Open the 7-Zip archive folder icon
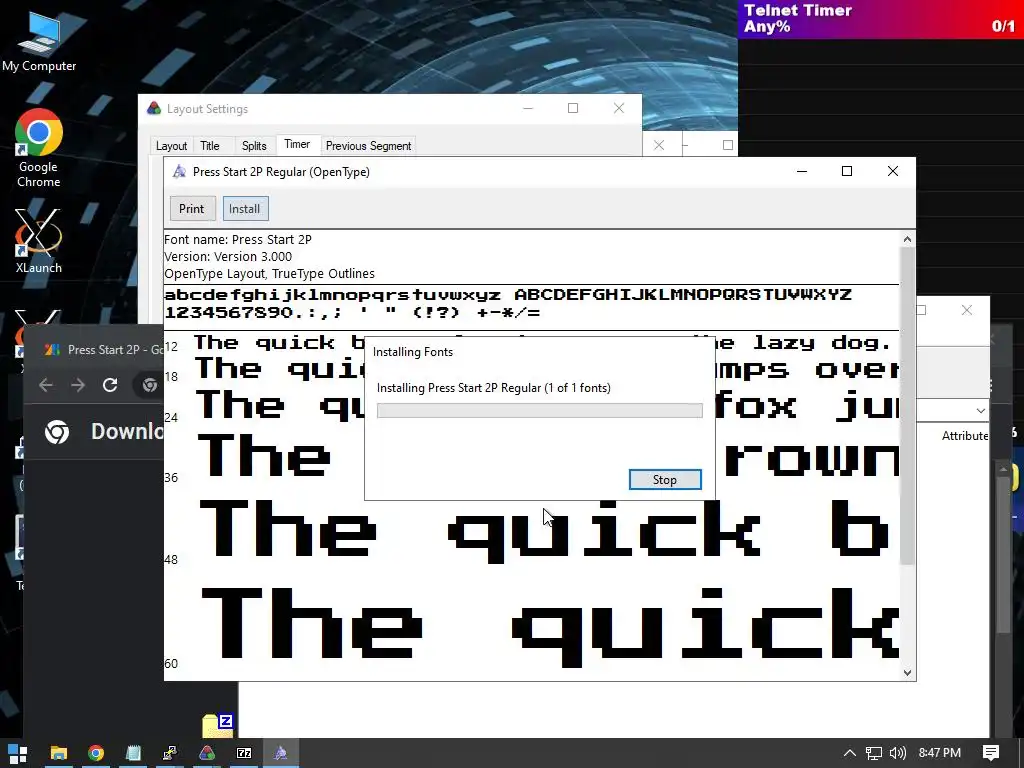Screen dimensions: 1024x768 pyautogui.click(x=218, y=725)
